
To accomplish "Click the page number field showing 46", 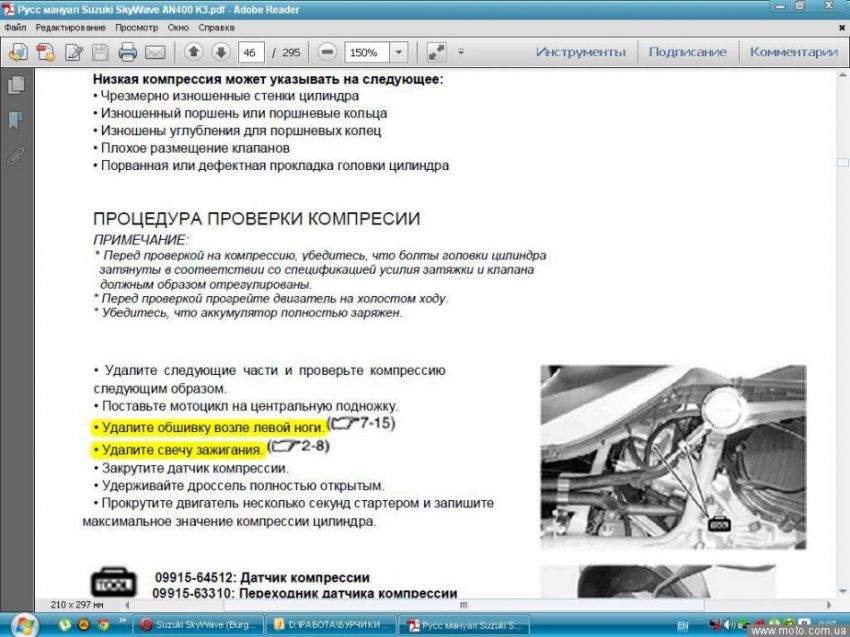I will pyautogui.click(x=250, y=53).
